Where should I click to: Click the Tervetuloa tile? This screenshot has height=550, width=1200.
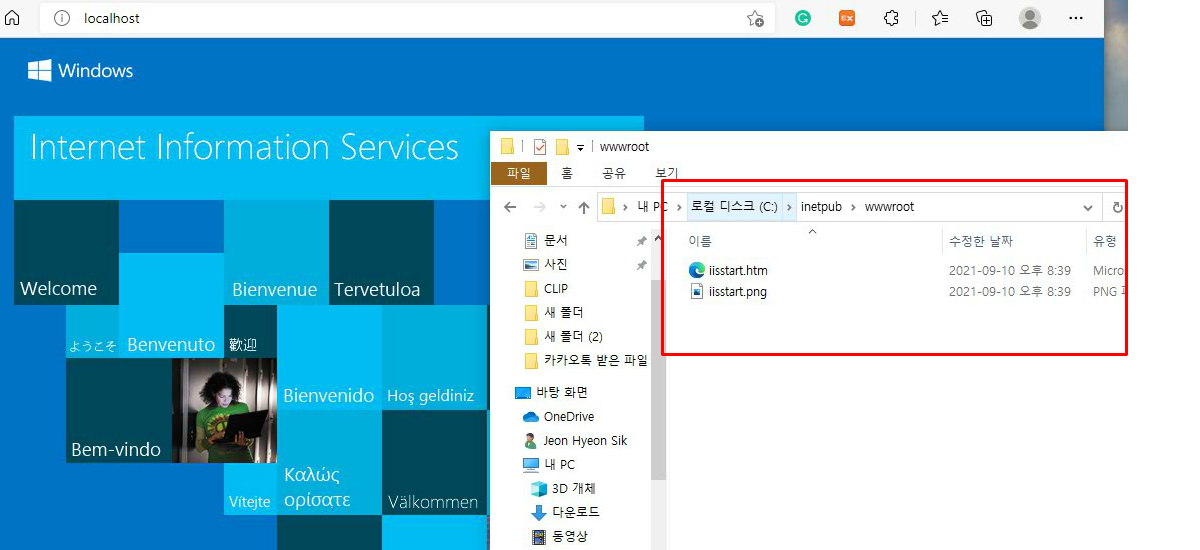381,252
